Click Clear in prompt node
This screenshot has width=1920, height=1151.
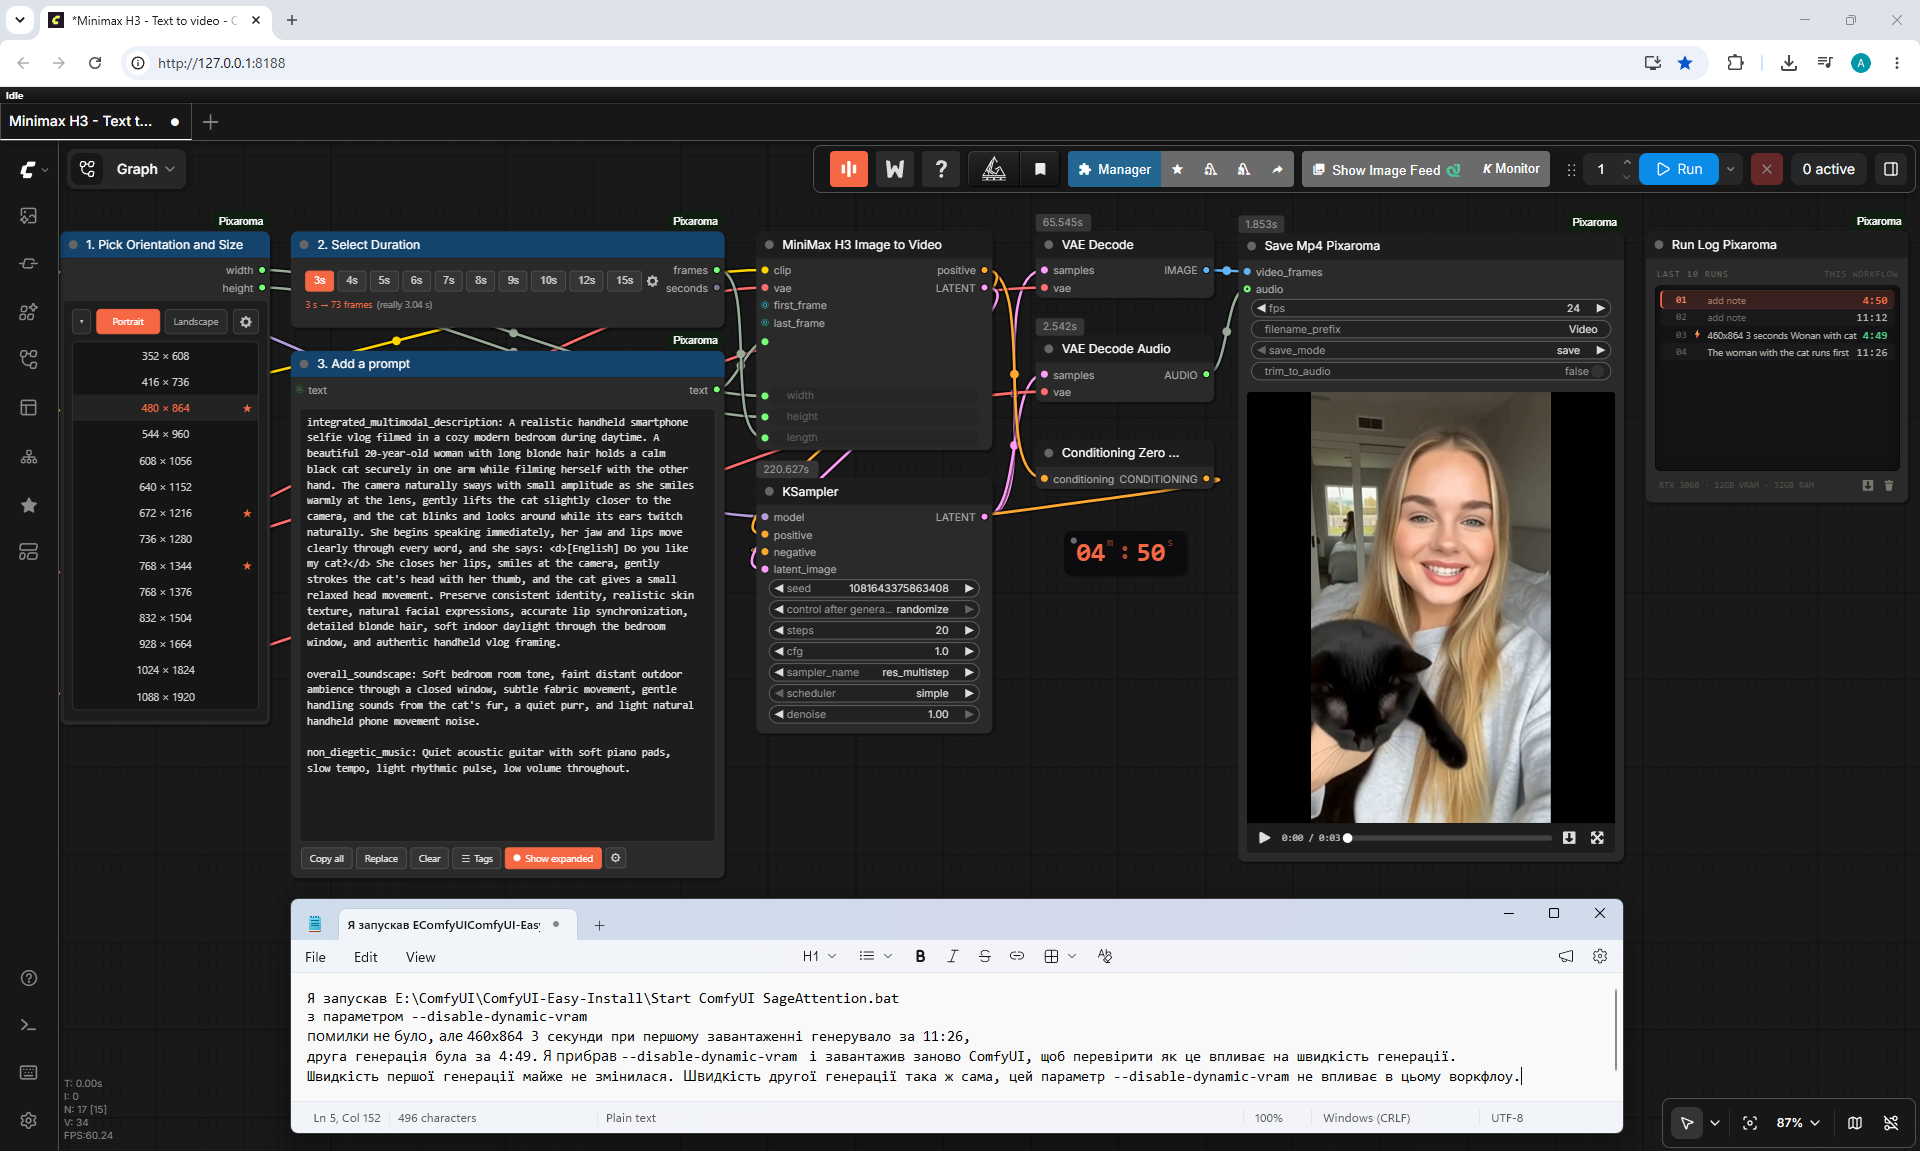429,858
